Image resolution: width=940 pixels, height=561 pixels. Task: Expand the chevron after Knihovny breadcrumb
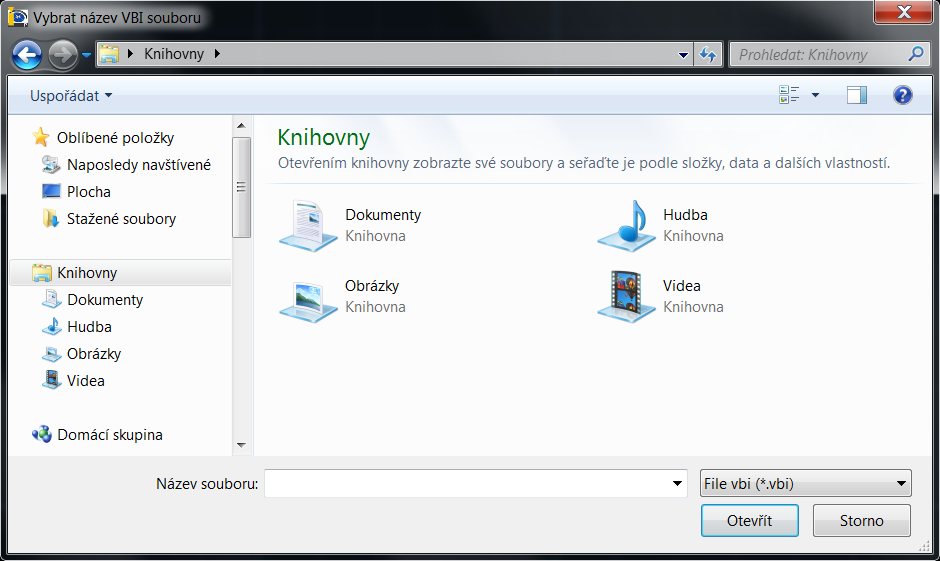[217, 54]
